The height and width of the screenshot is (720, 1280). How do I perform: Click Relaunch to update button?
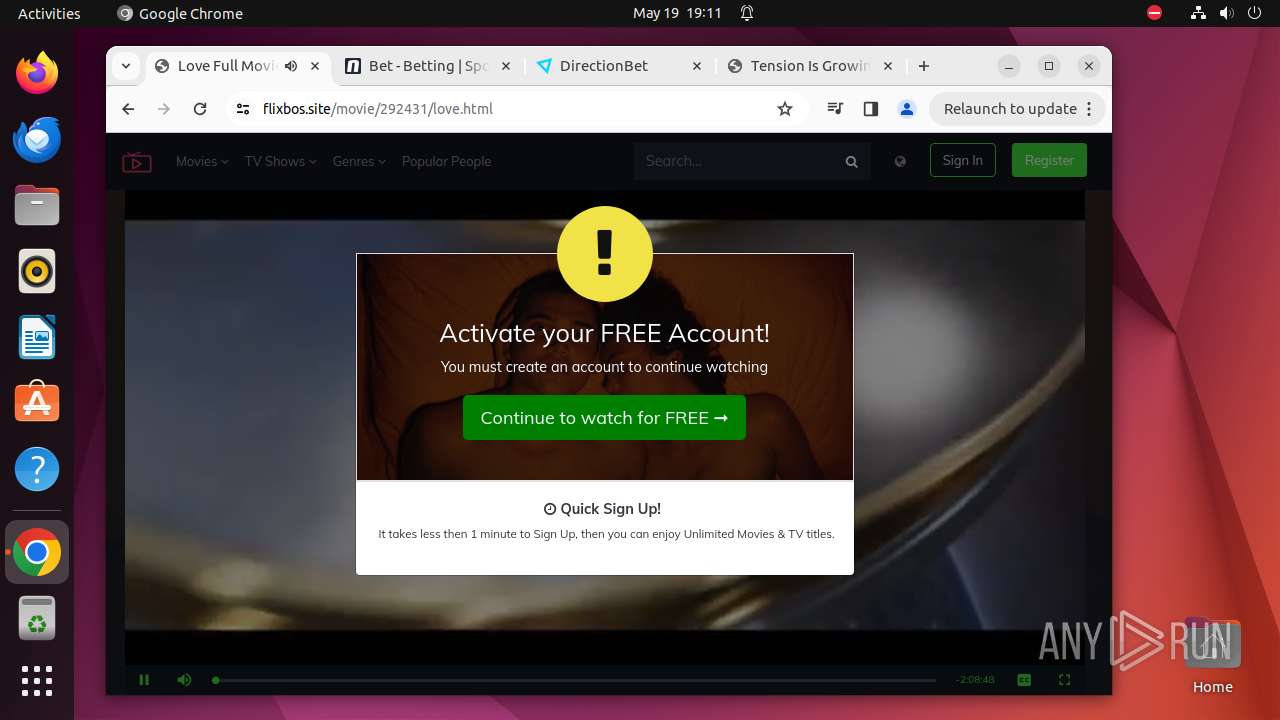pos(1010,109)
